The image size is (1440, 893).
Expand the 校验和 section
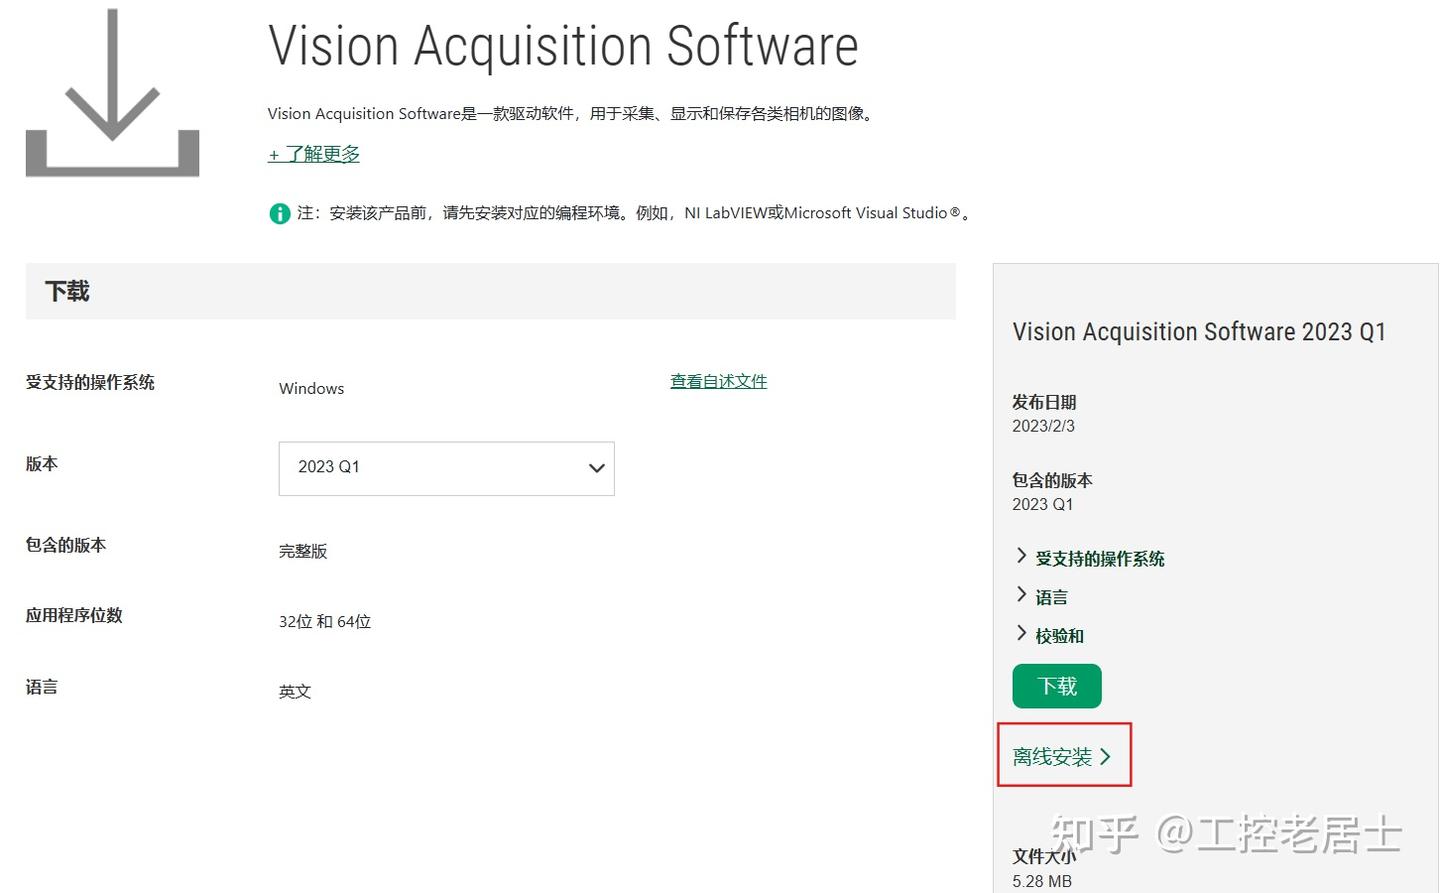1057,635
